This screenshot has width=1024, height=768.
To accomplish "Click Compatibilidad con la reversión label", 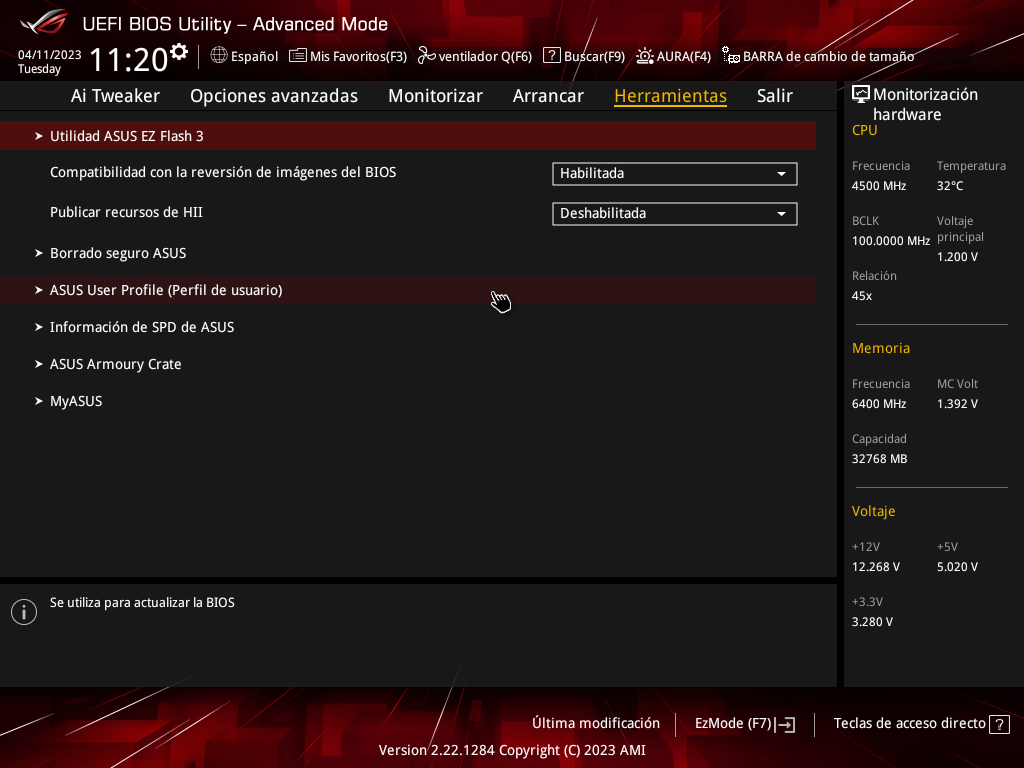I will click(x=223, y=172).
